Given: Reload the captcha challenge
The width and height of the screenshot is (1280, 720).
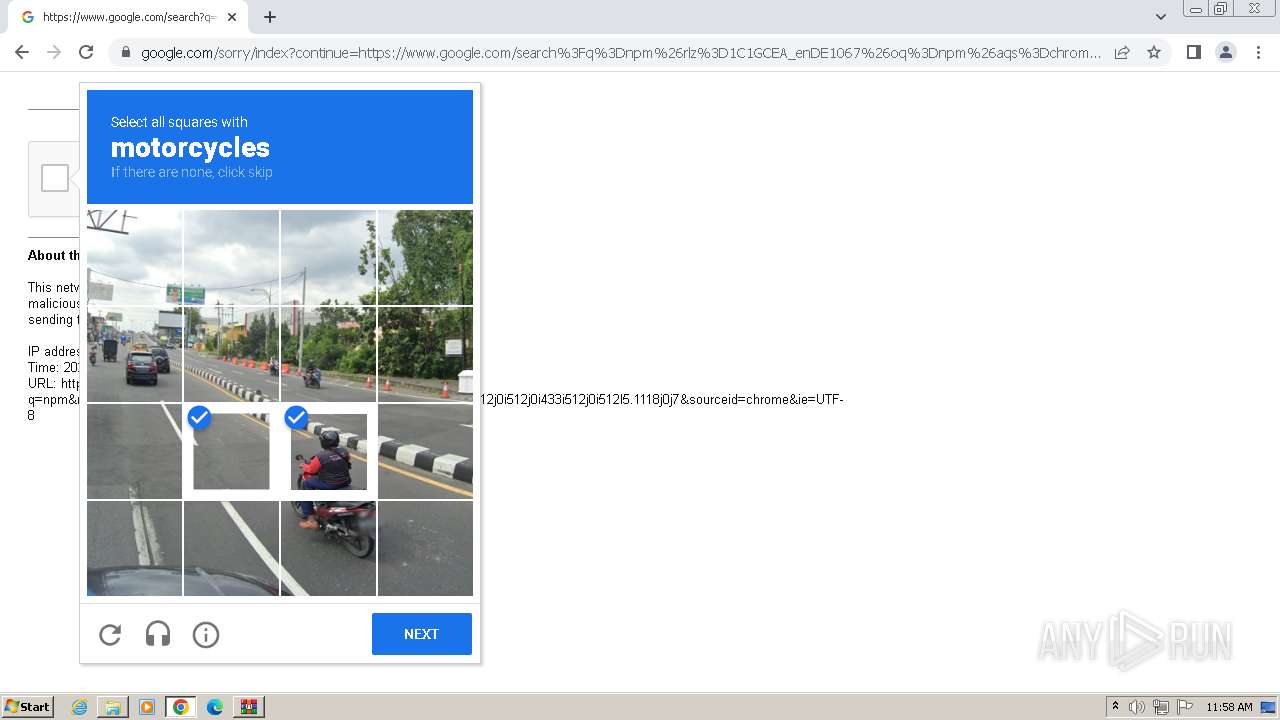Looking at the screenshot, I should [110, 634].
